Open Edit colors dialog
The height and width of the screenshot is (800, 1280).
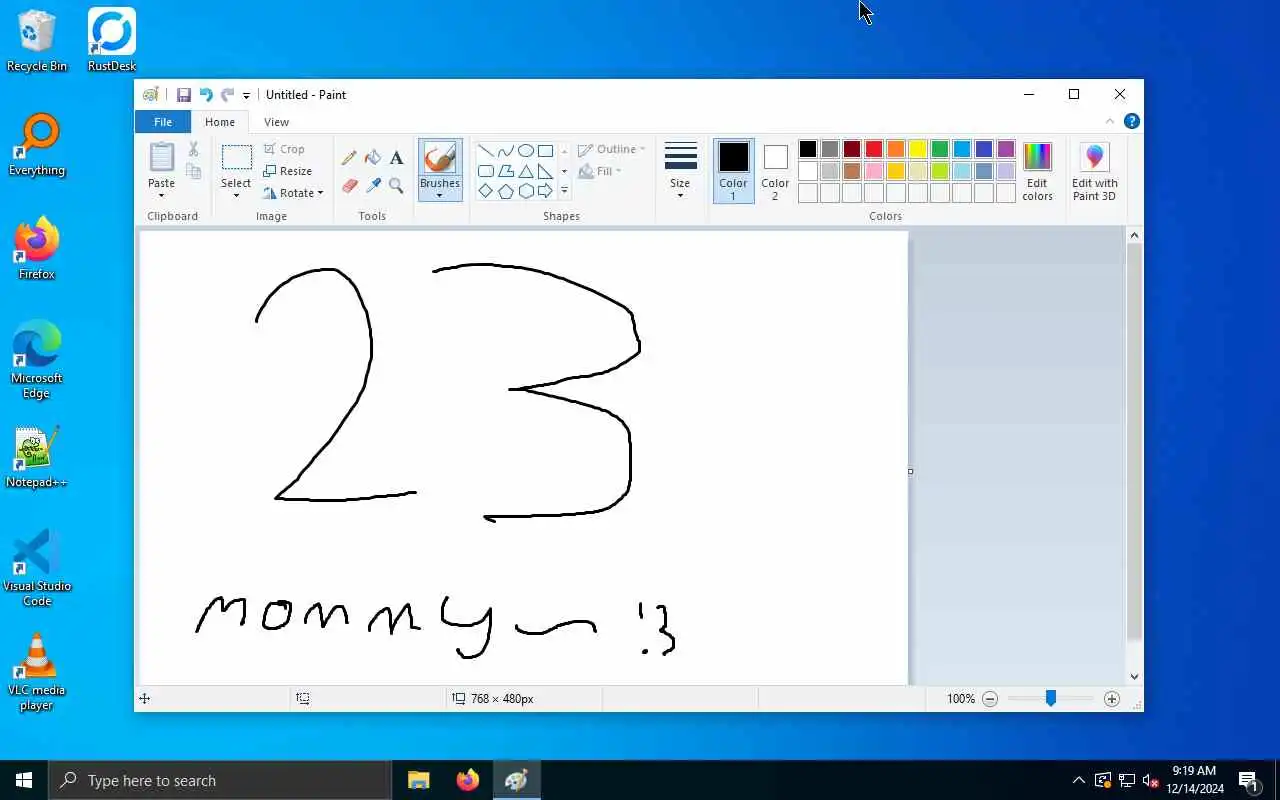coord(1037,171)
